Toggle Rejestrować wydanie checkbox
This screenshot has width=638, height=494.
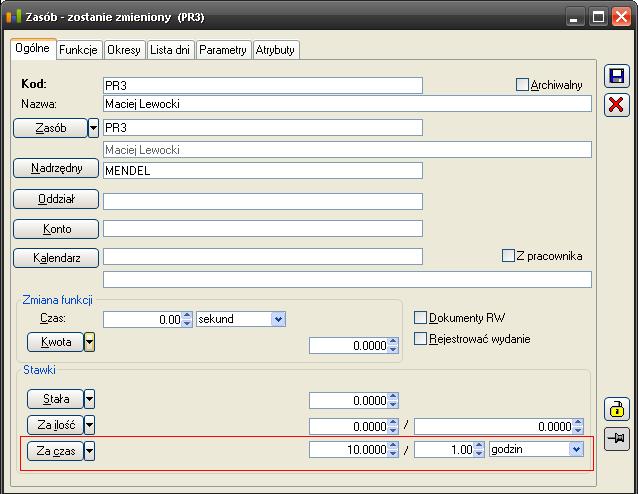click(420, 339)
